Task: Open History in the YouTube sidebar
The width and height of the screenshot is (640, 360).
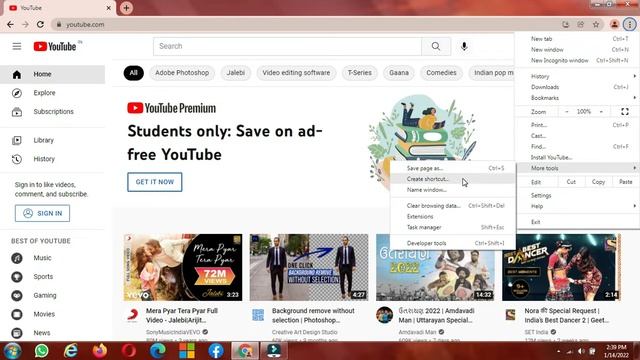Action: point(52,159)
